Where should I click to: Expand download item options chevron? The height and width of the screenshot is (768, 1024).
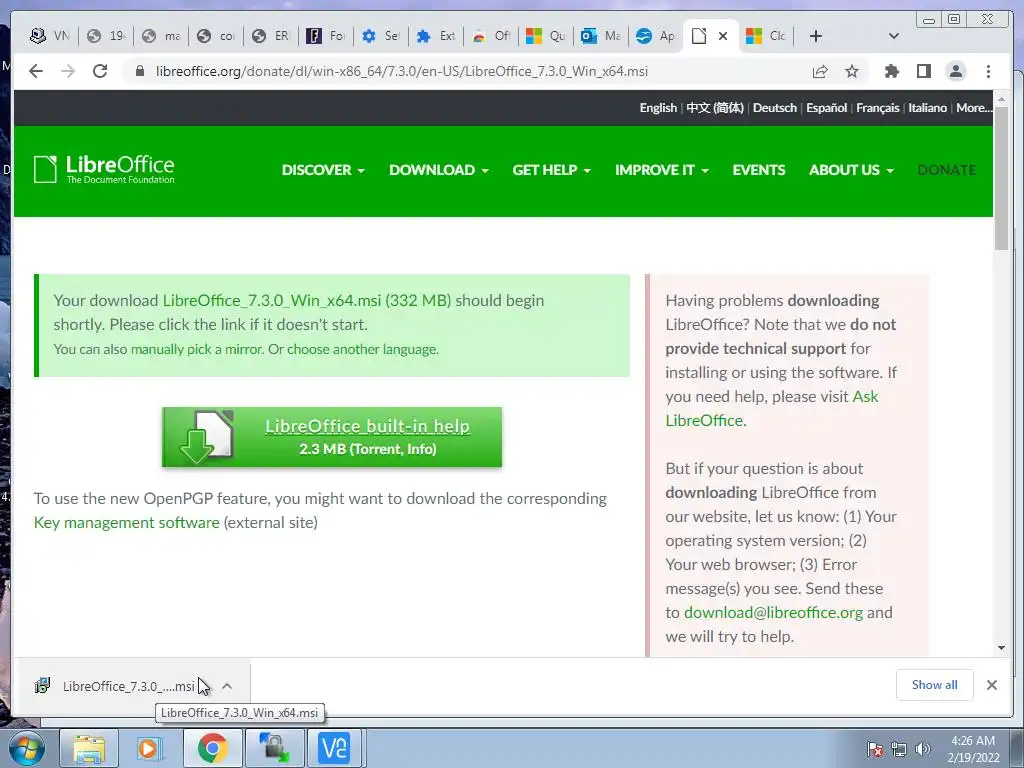tap(227, 686)
